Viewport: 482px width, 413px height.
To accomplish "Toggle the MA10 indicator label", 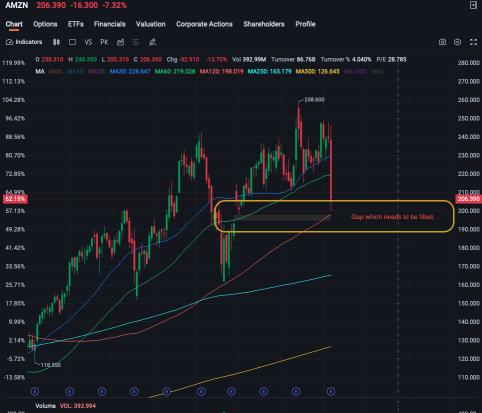I will (75, 71).
